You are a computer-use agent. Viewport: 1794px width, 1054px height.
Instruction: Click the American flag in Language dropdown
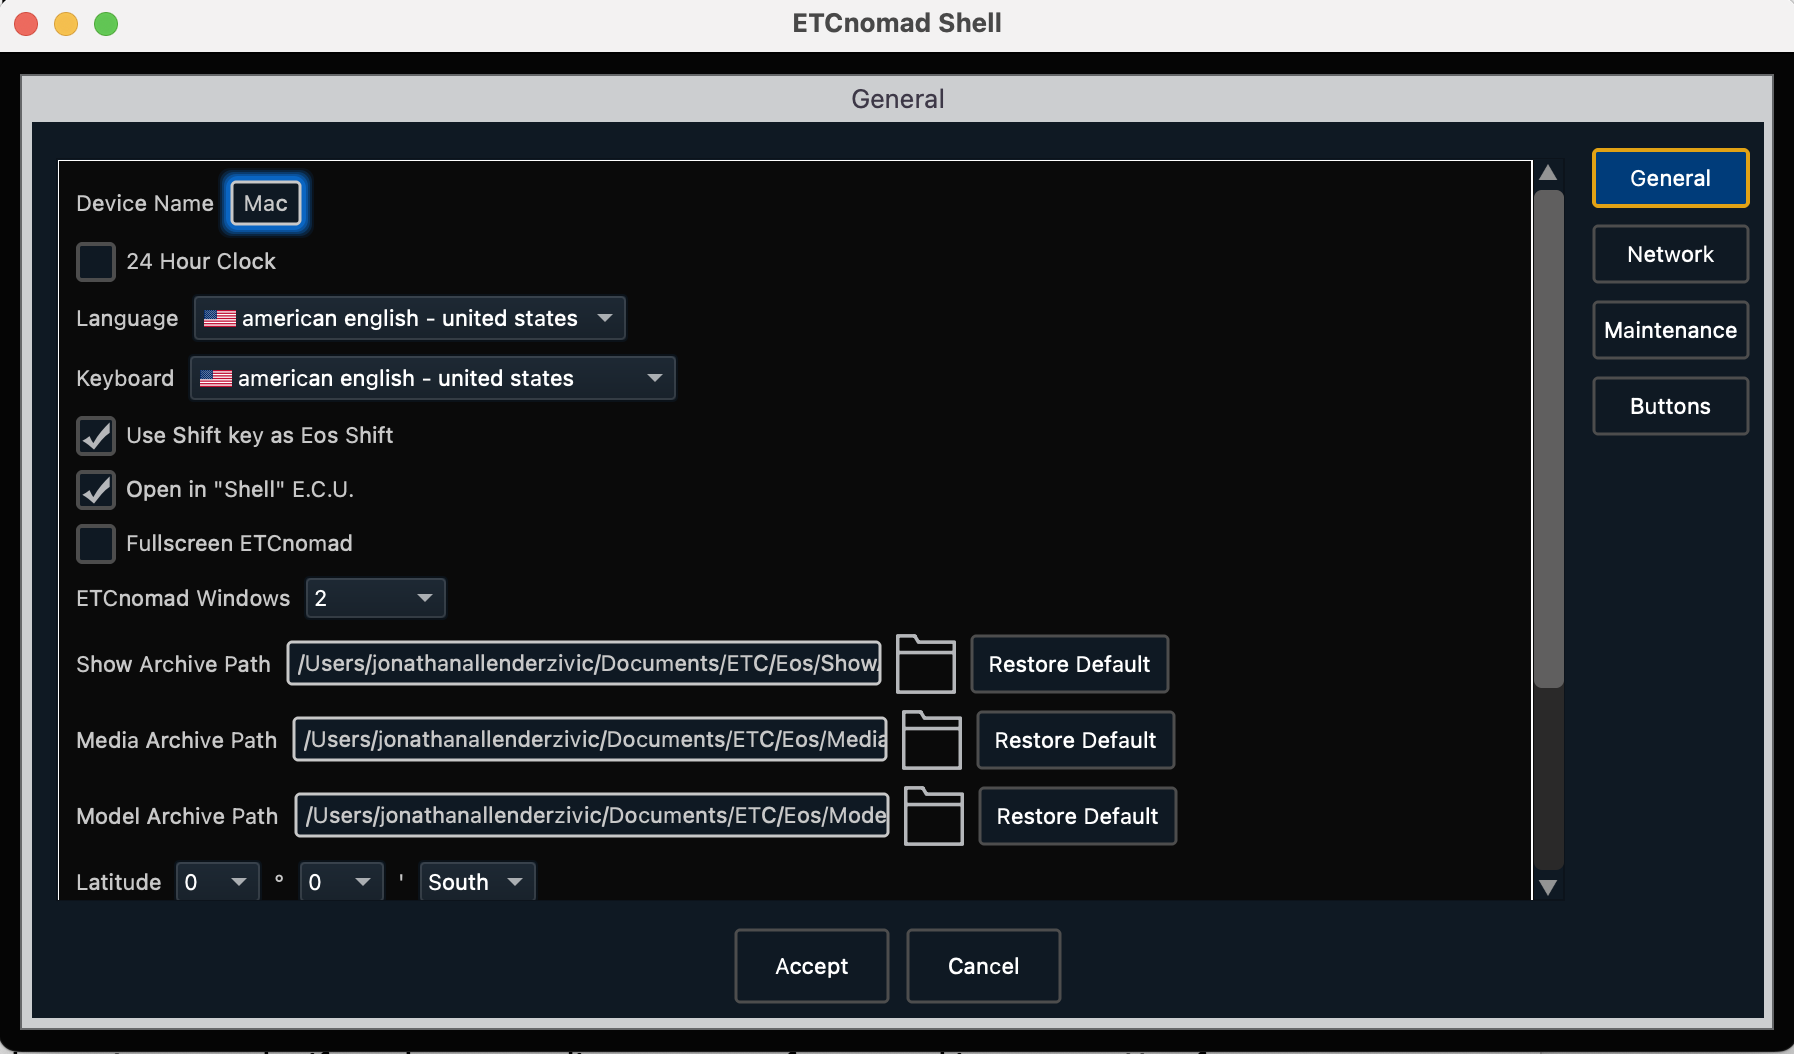click(217, 318)
